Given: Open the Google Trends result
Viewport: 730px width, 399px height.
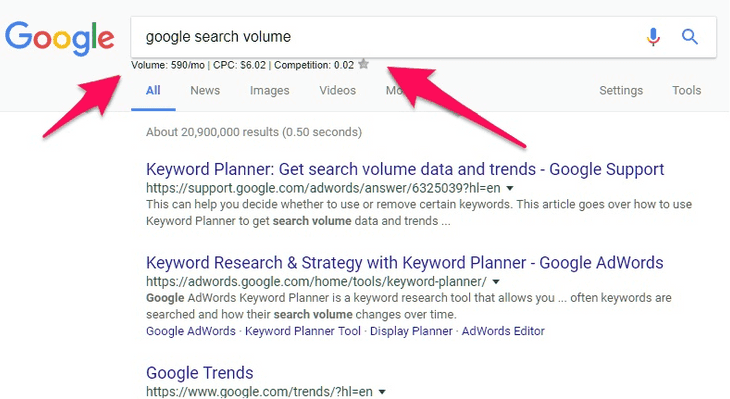Looking at the screenshot, I should pyautogui.click(x=200, y=373).
